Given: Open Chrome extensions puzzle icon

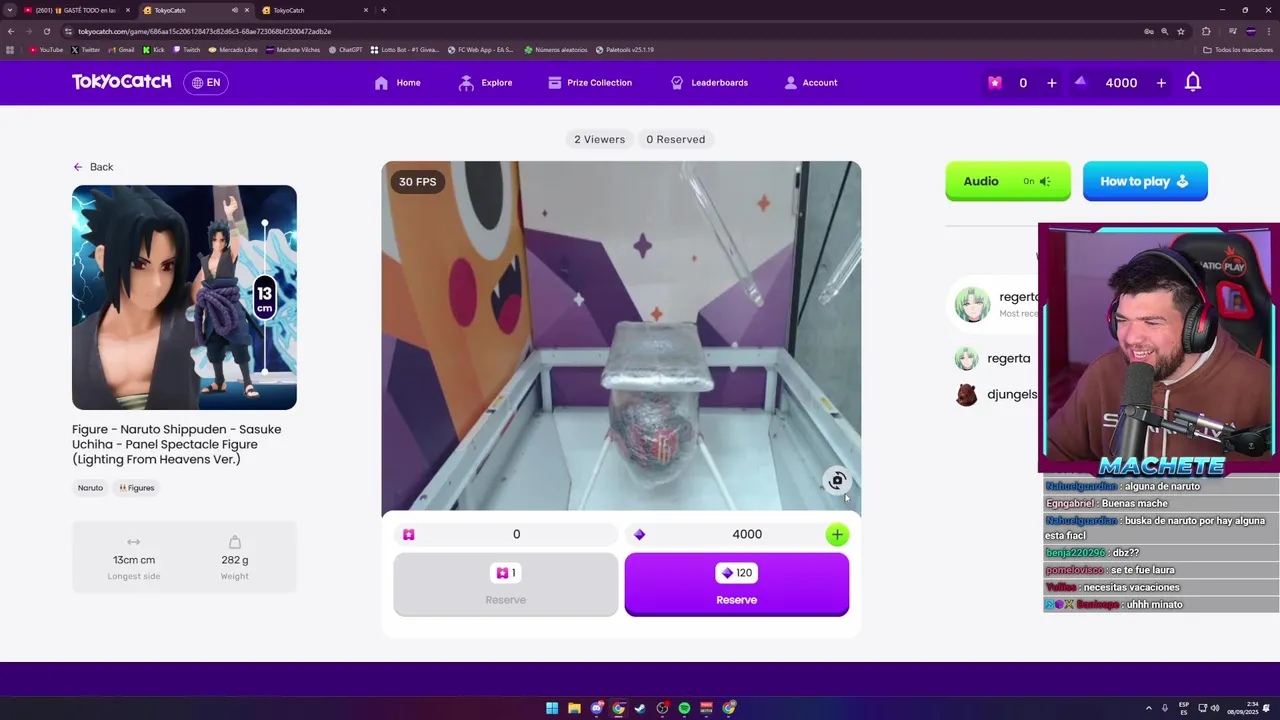Looking at the screenshot, I should tap(1206, 31).
